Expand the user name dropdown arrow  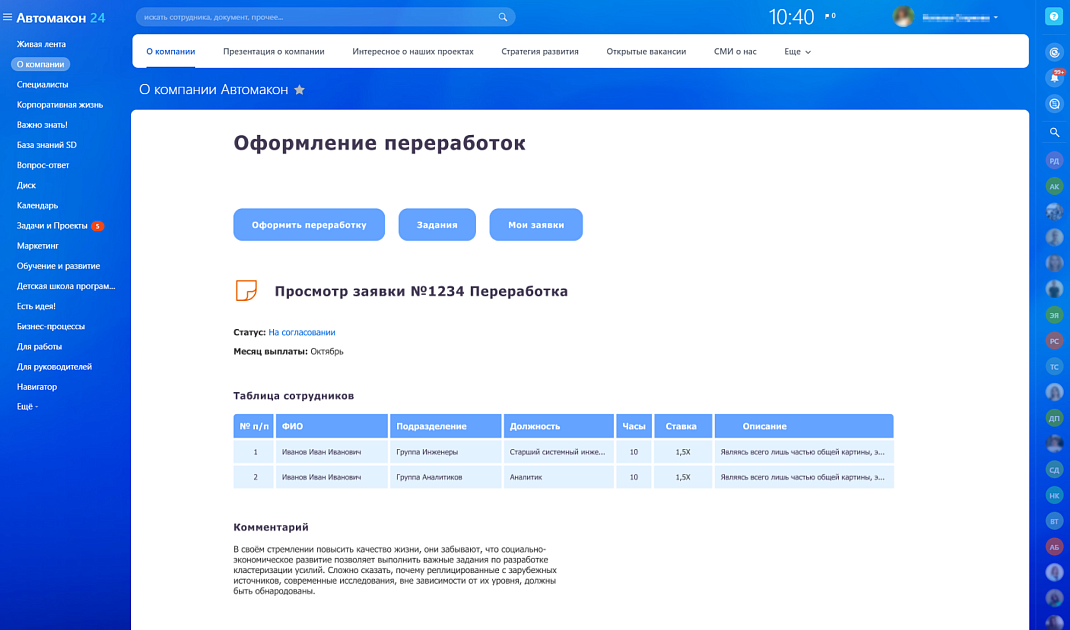[x=996, y=17]
